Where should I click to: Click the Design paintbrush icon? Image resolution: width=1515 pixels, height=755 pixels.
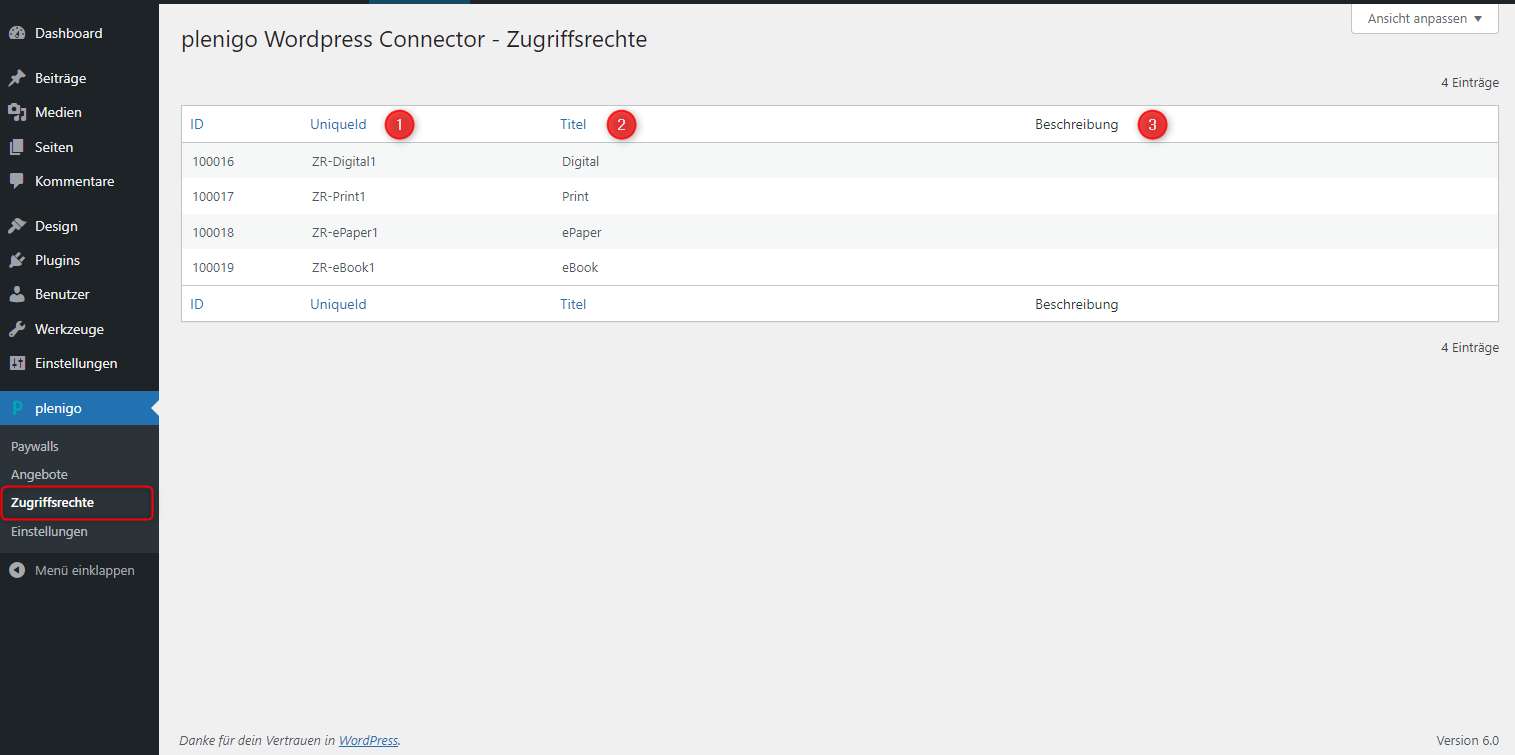[x=17, y=226]
